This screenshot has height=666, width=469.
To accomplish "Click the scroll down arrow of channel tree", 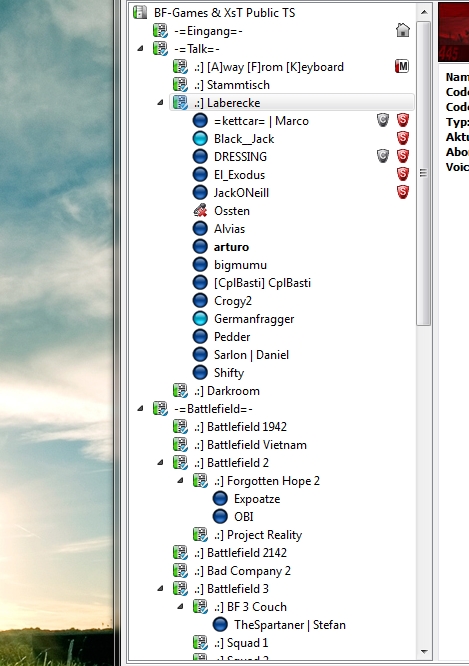I will (424, 651).
